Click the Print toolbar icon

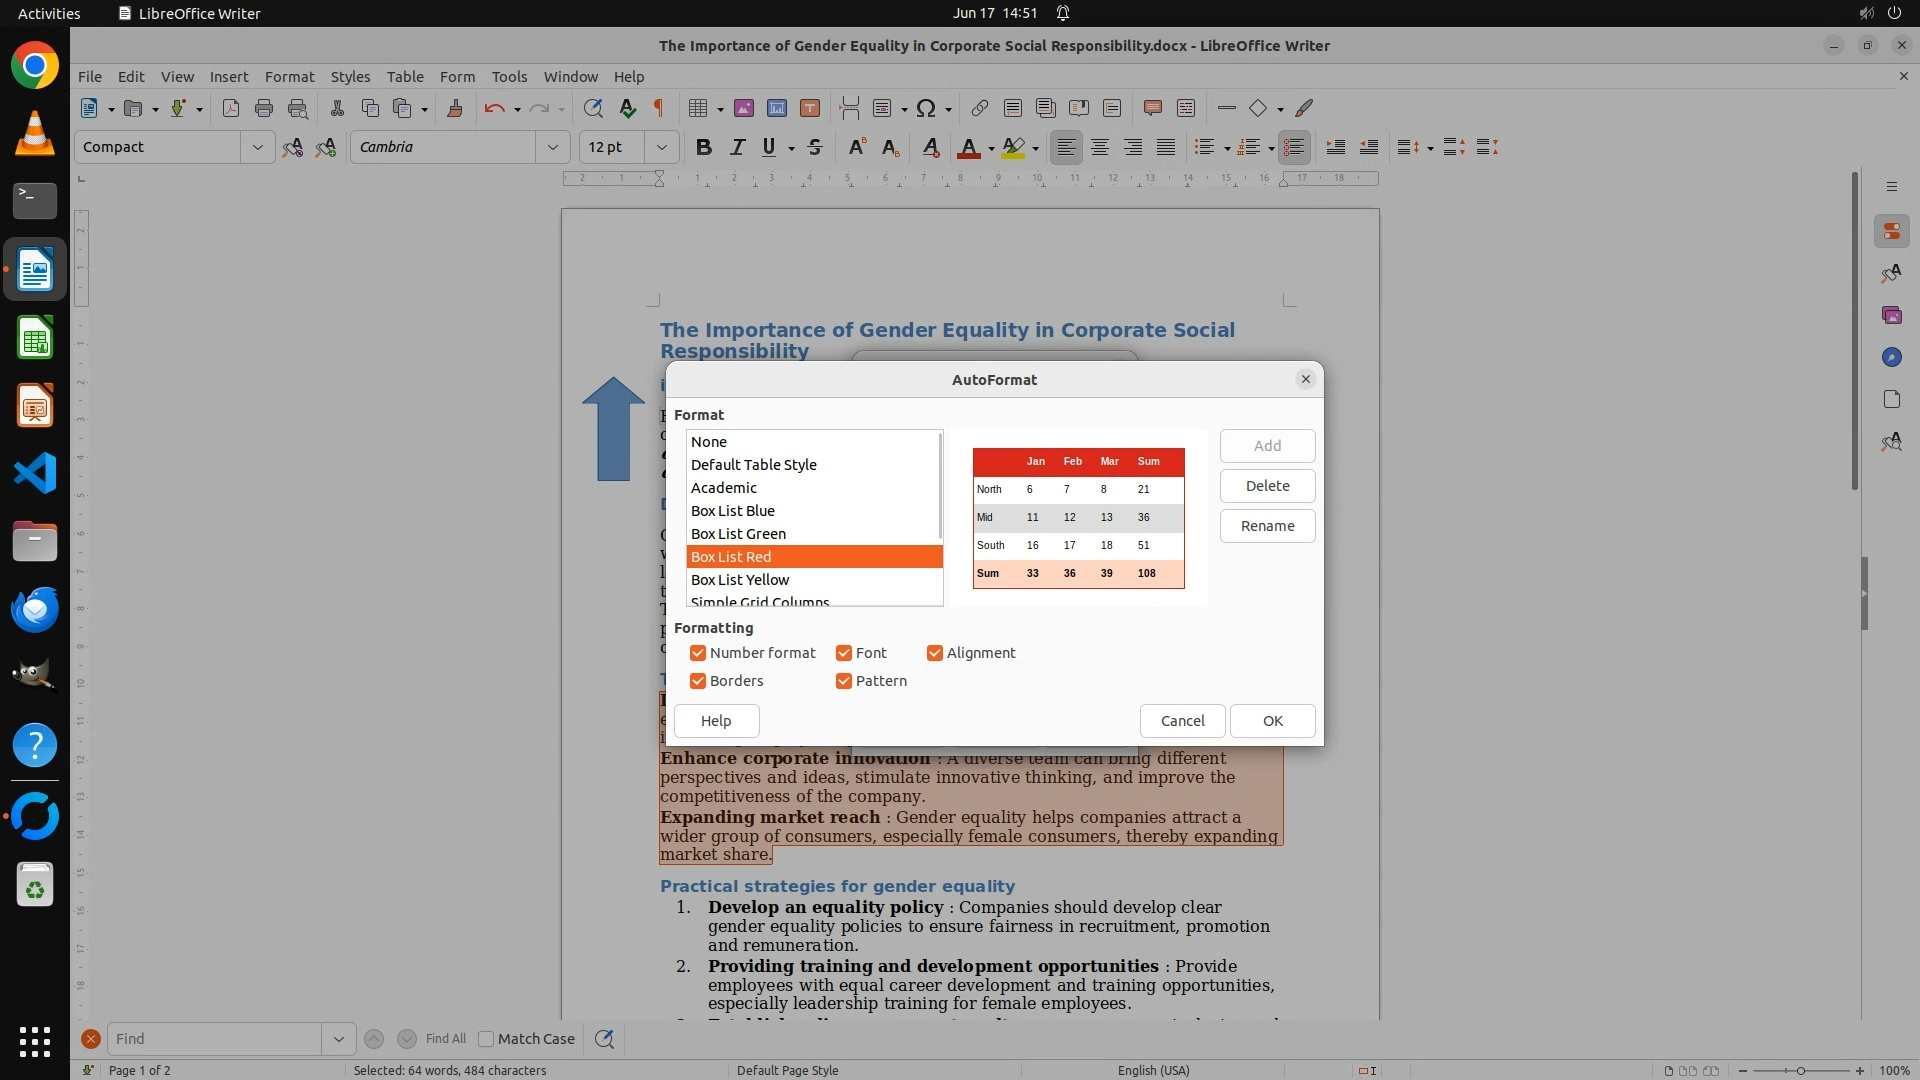click(264, 108)
